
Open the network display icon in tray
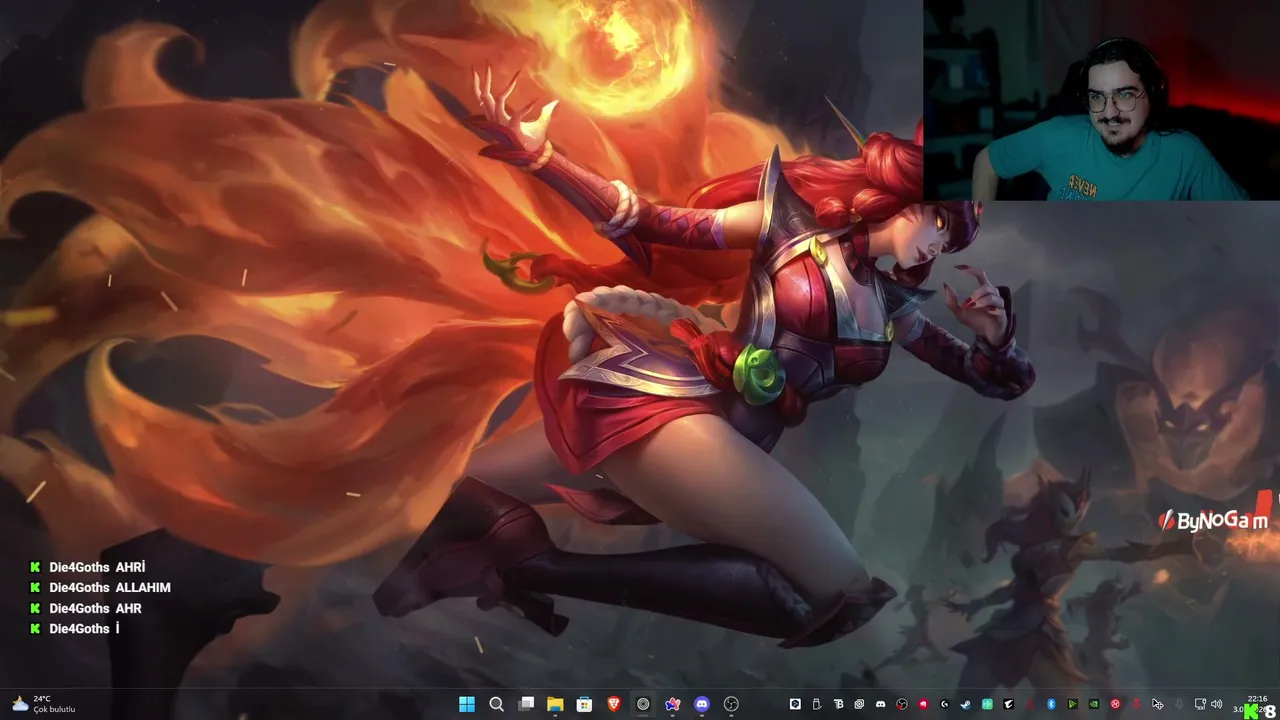[1201, 704]
